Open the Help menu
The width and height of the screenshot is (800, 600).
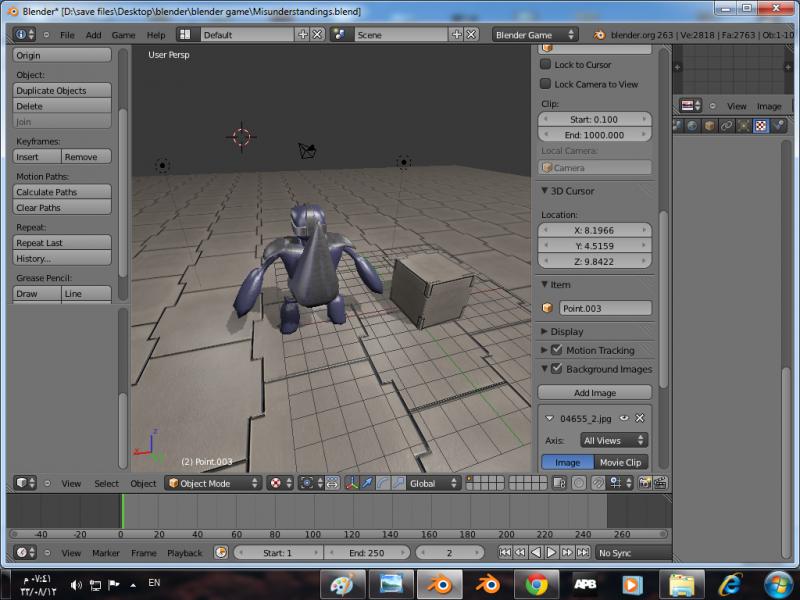pos(156,35)
